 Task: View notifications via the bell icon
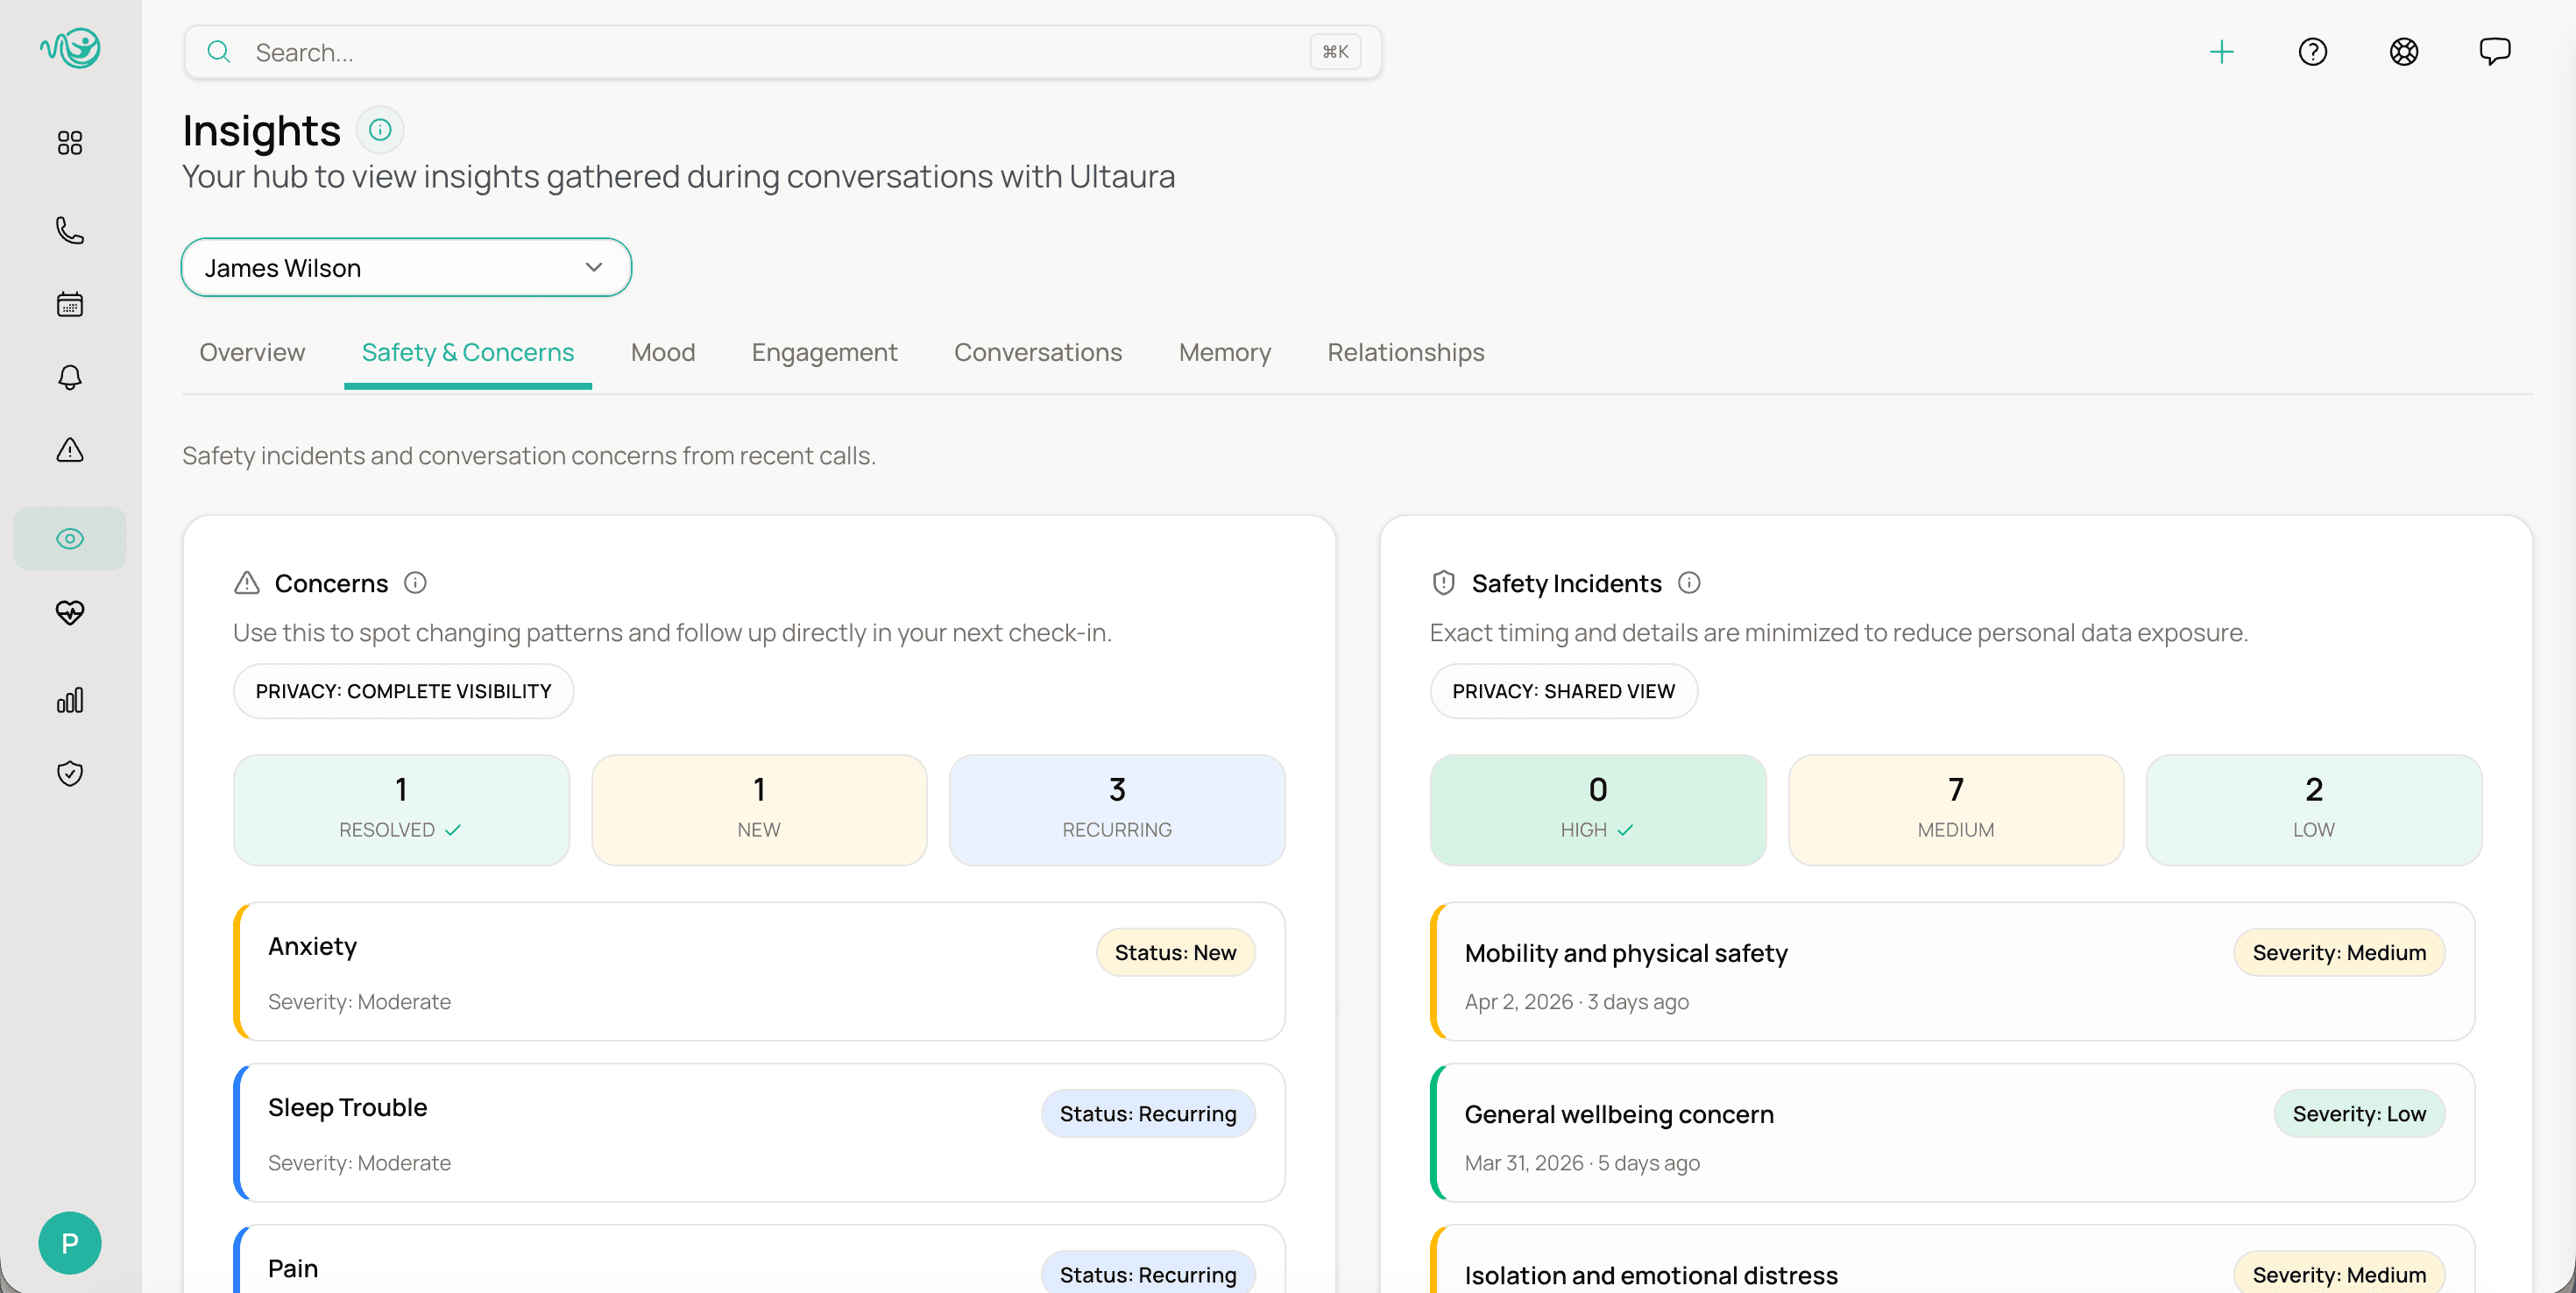(69, 377)
